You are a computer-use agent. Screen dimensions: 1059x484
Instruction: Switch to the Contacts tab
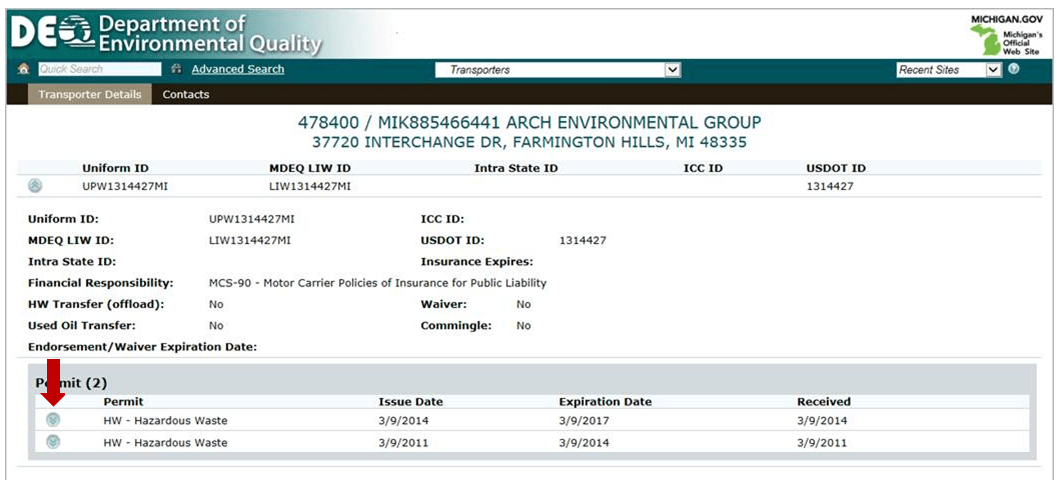coord(186,95)
